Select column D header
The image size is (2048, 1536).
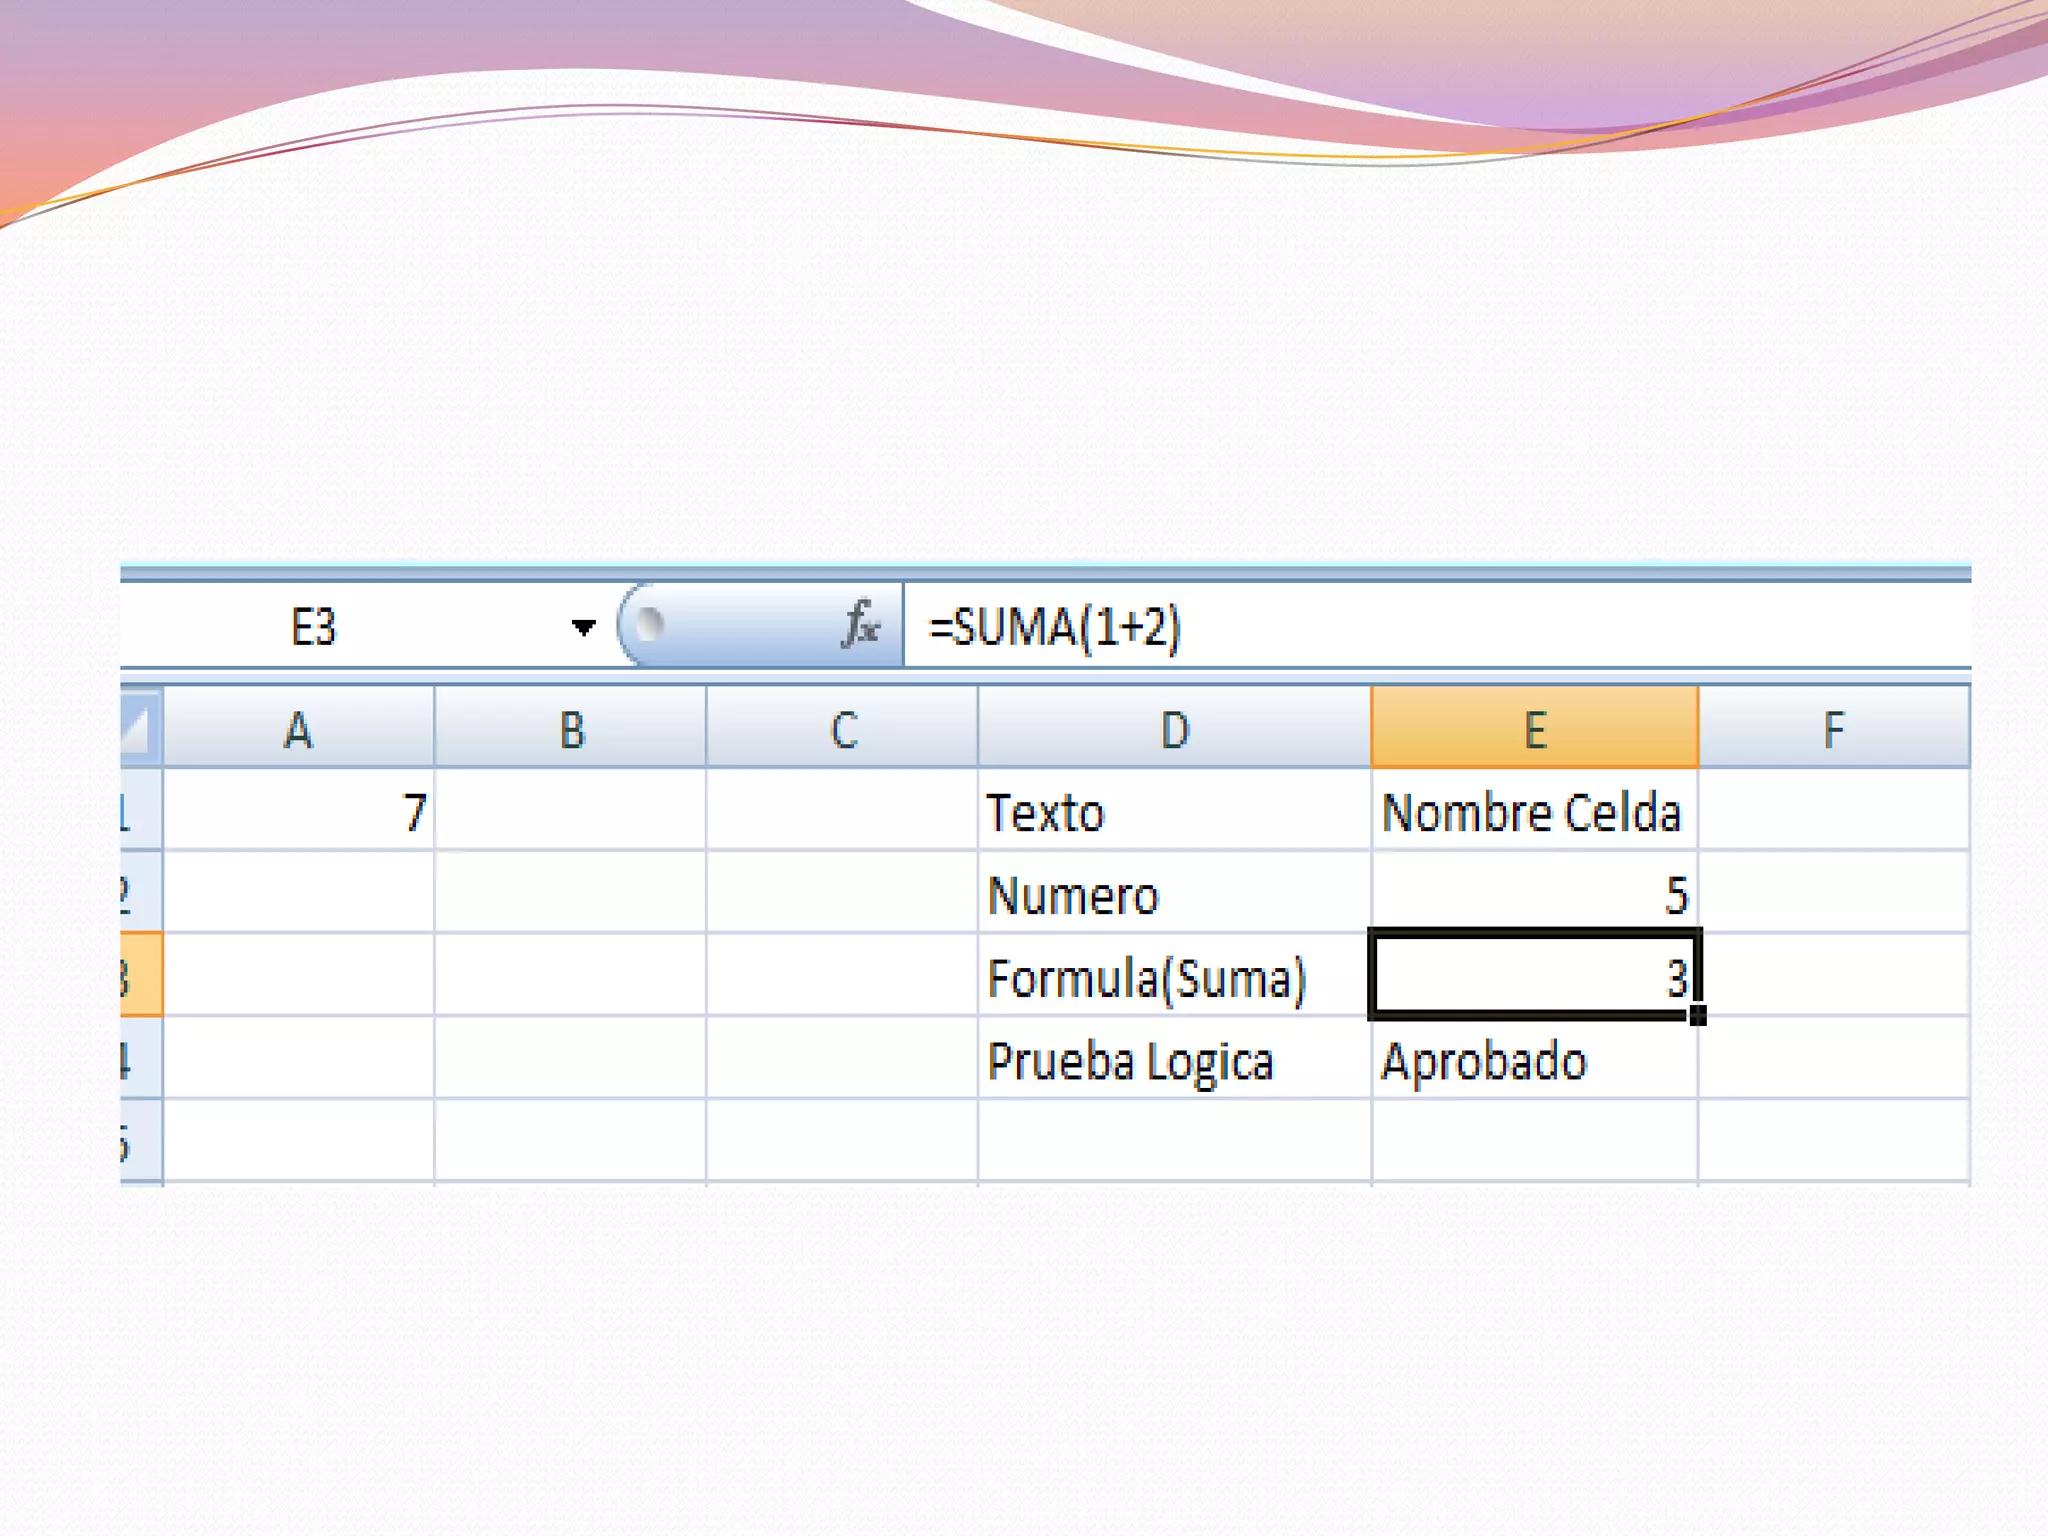(1174, 729)
